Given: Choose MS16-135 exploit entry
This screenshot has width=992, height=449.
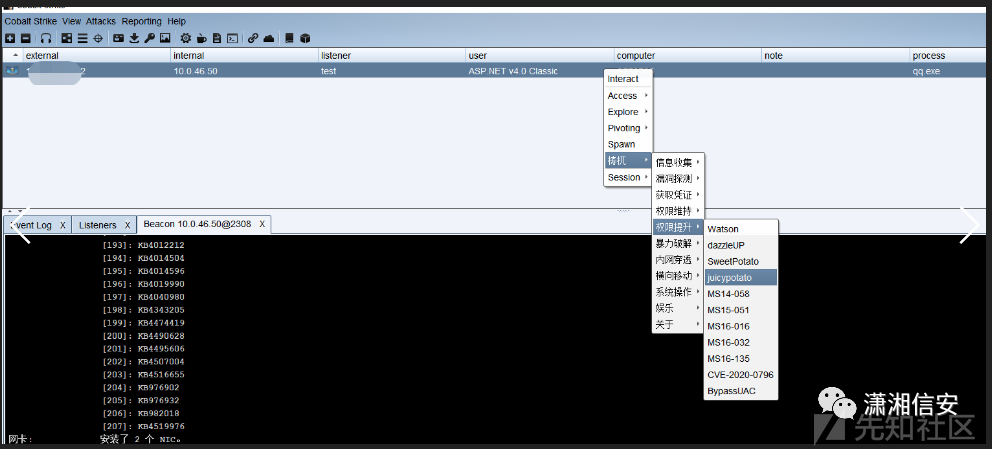Looking at the screenshot, I should coord(741,359).
